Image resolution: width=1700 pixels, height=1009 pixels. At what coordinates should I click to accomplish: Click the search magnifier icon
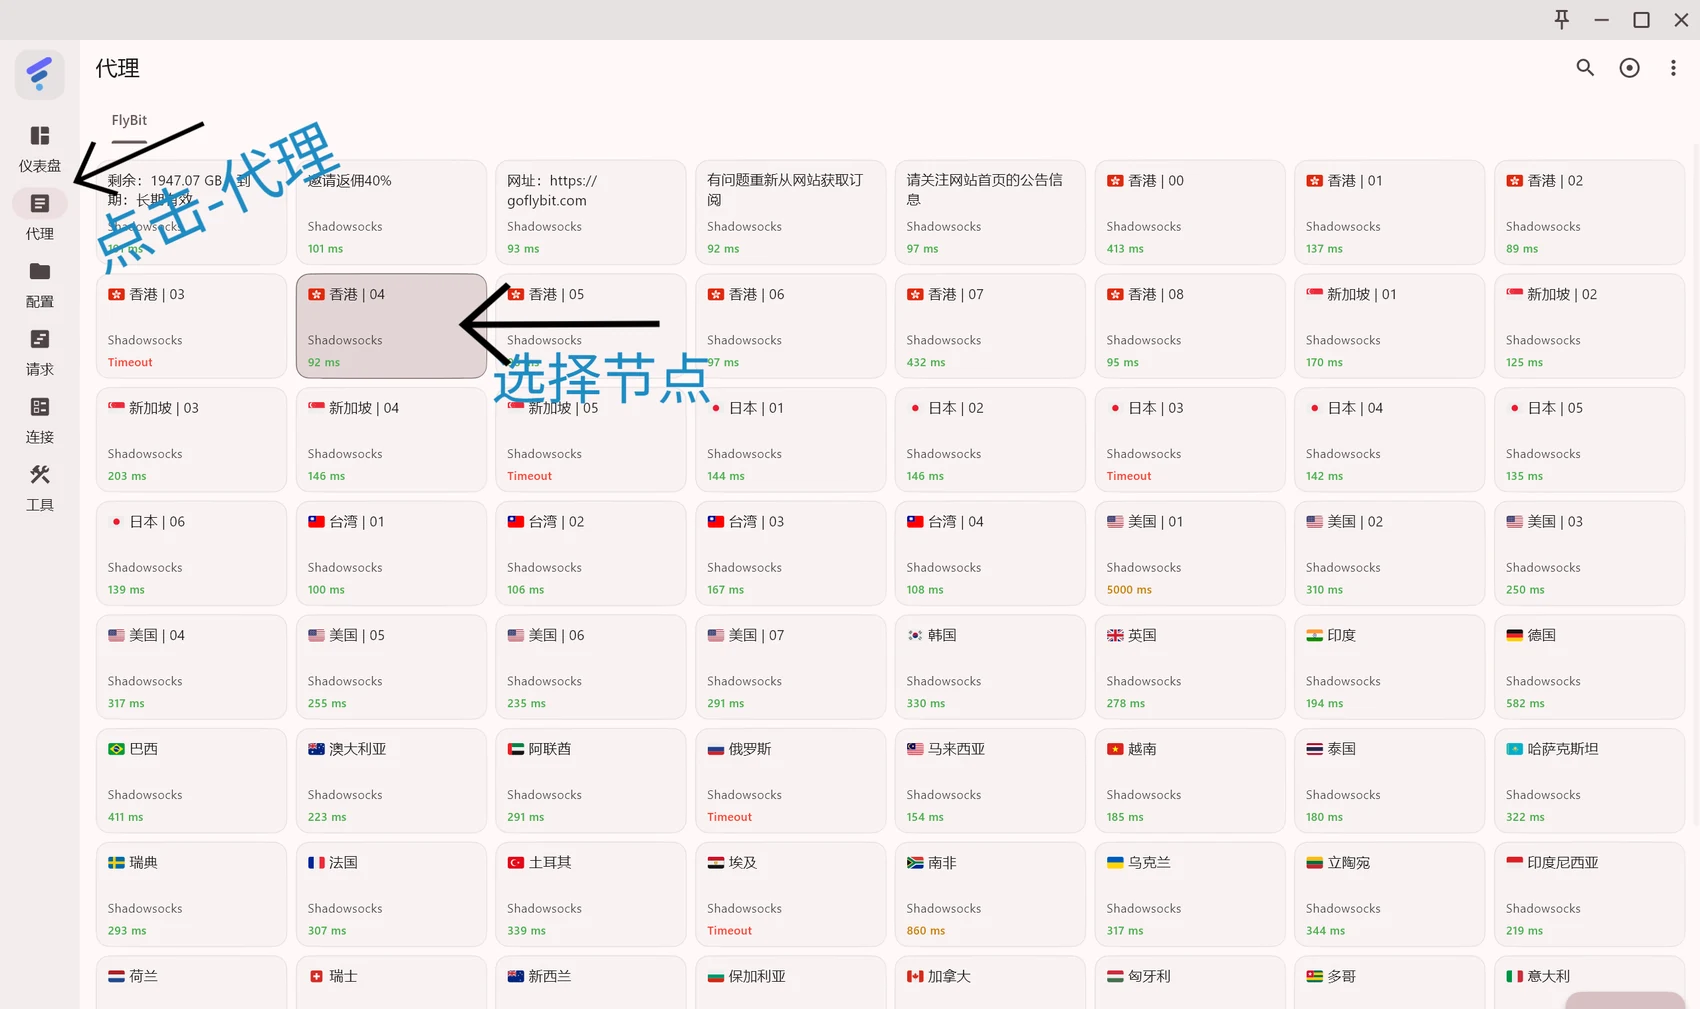pyautogui.click(x=1585, y=68)
